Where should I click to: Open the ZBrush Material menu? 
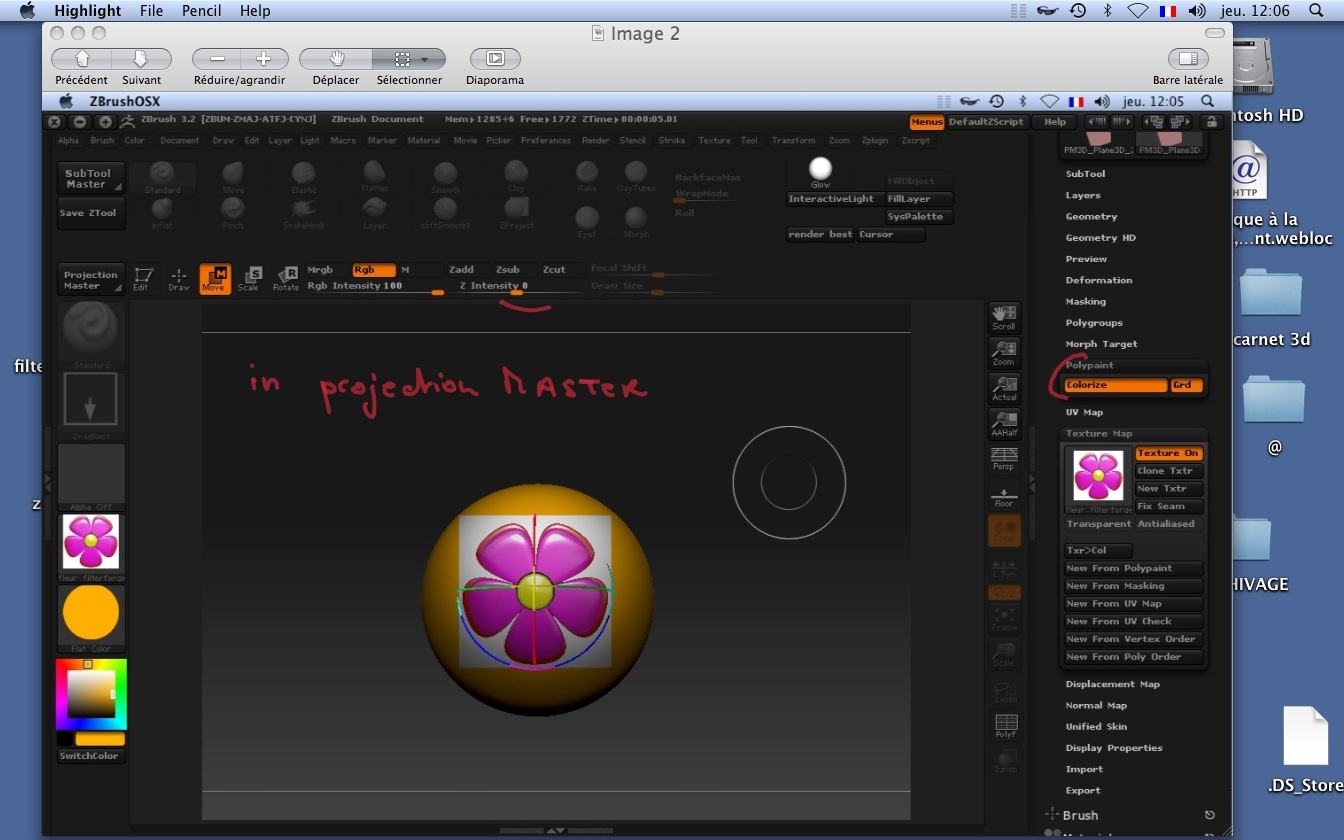tap(424, 141)
